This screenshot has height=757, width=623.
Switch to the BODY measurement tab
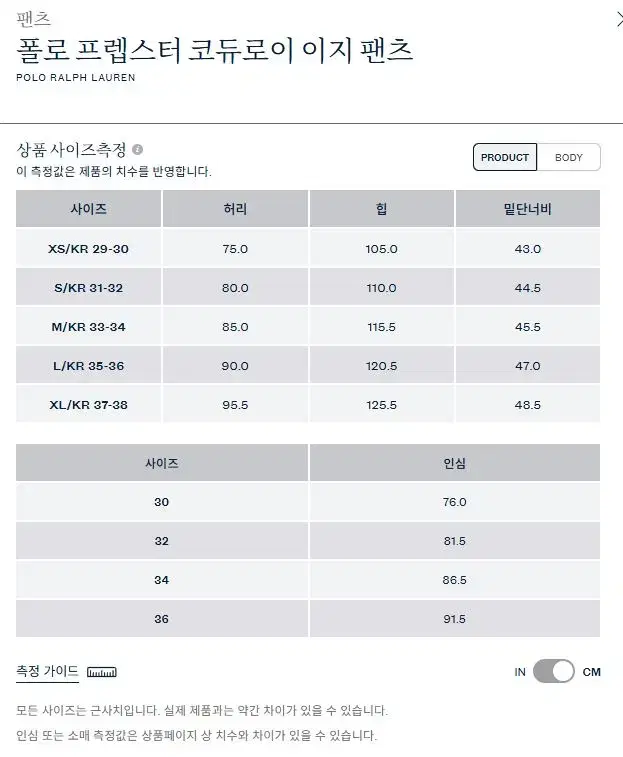(568, 157)
